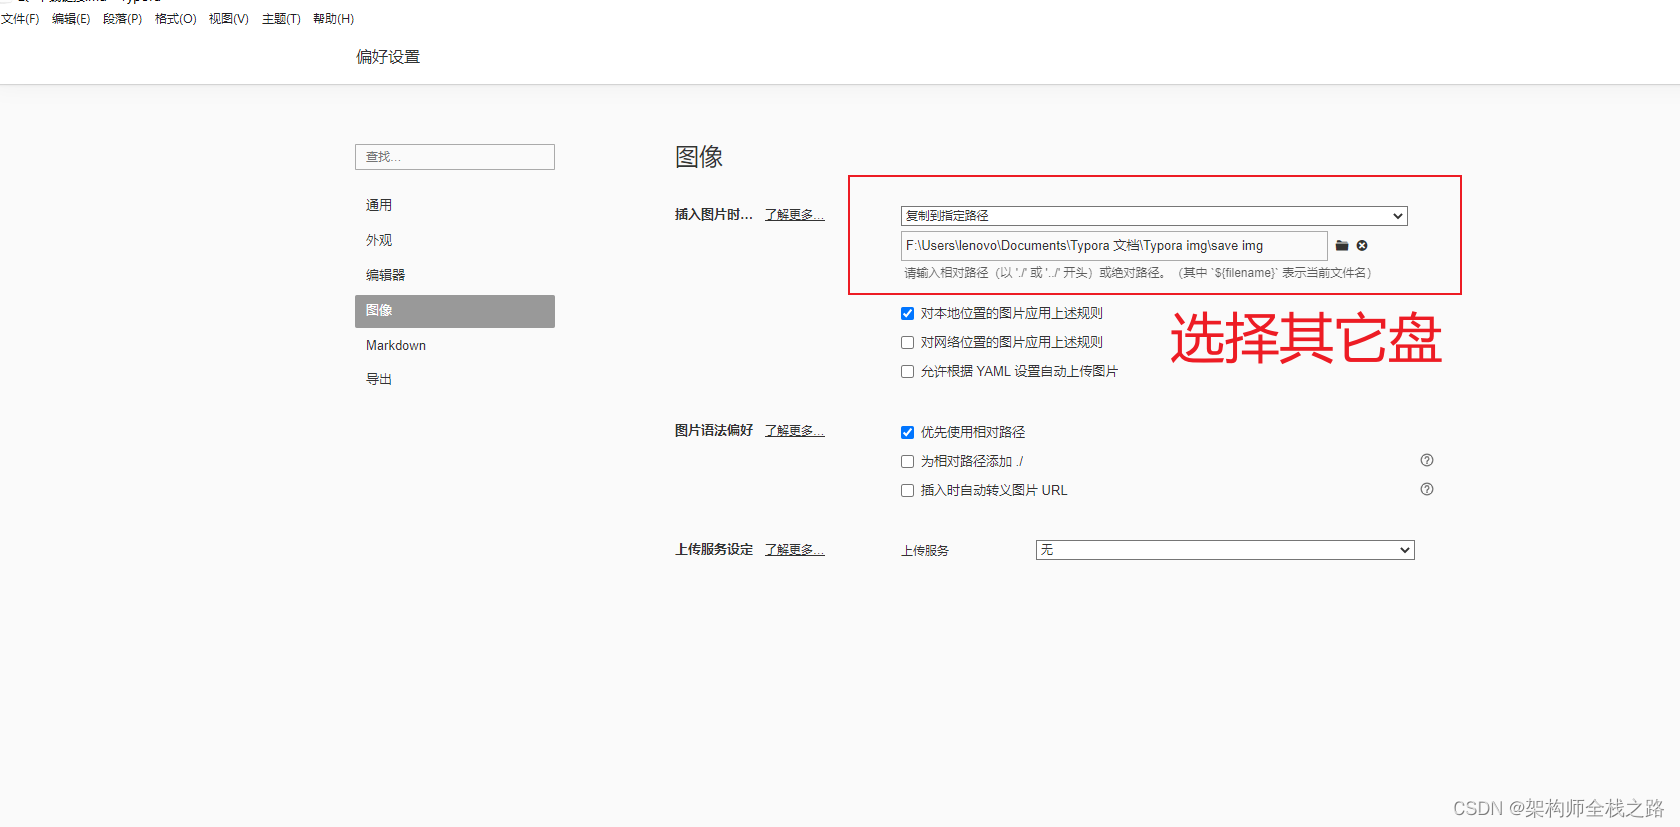Open the 帮助(H) menu
The height and width of the screenshot is (827, 1680).
(x=333, y=19)
